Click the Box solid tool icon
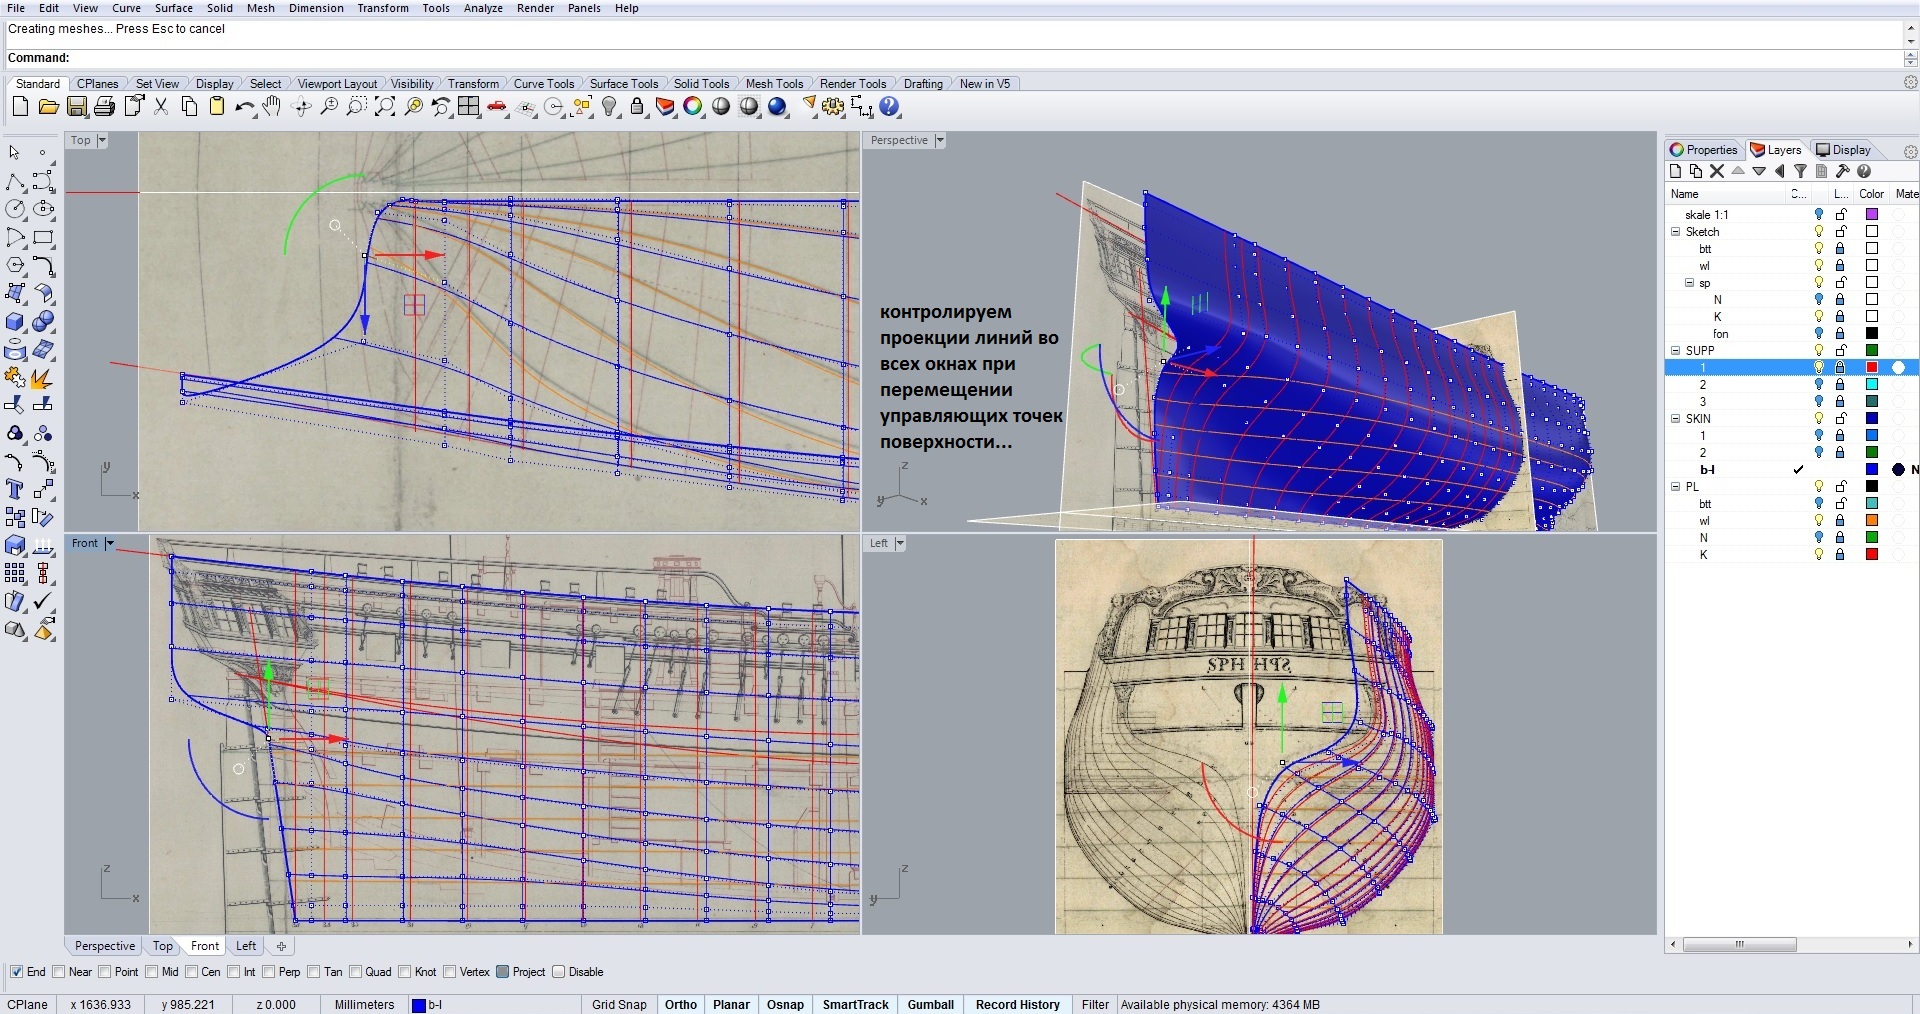 [x=15, y=322]
